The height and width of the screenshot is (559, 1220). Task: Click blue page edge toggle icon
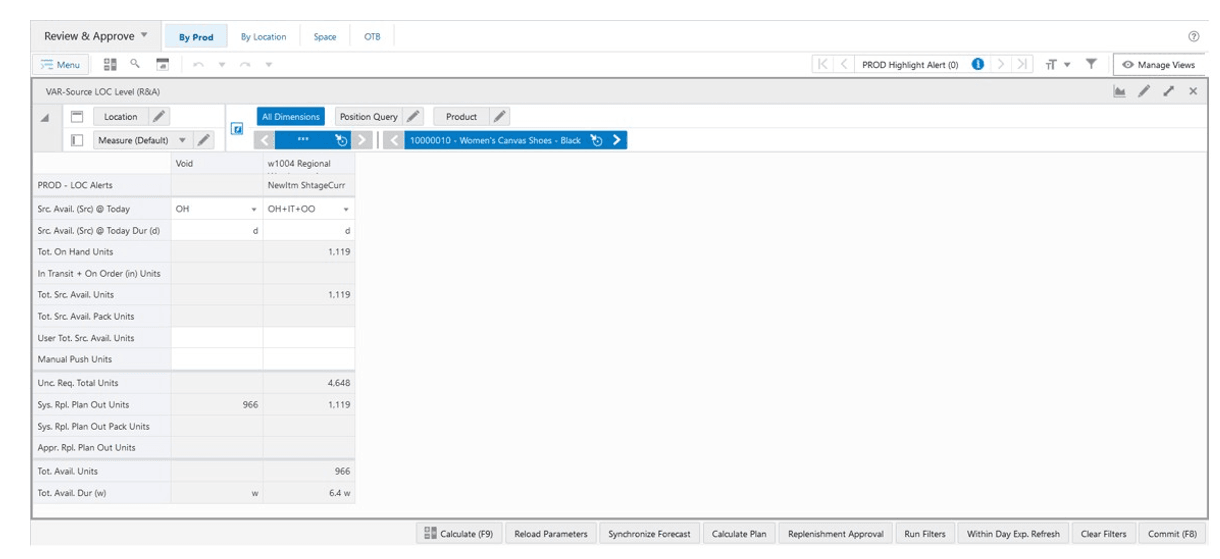tap(237, 129)
